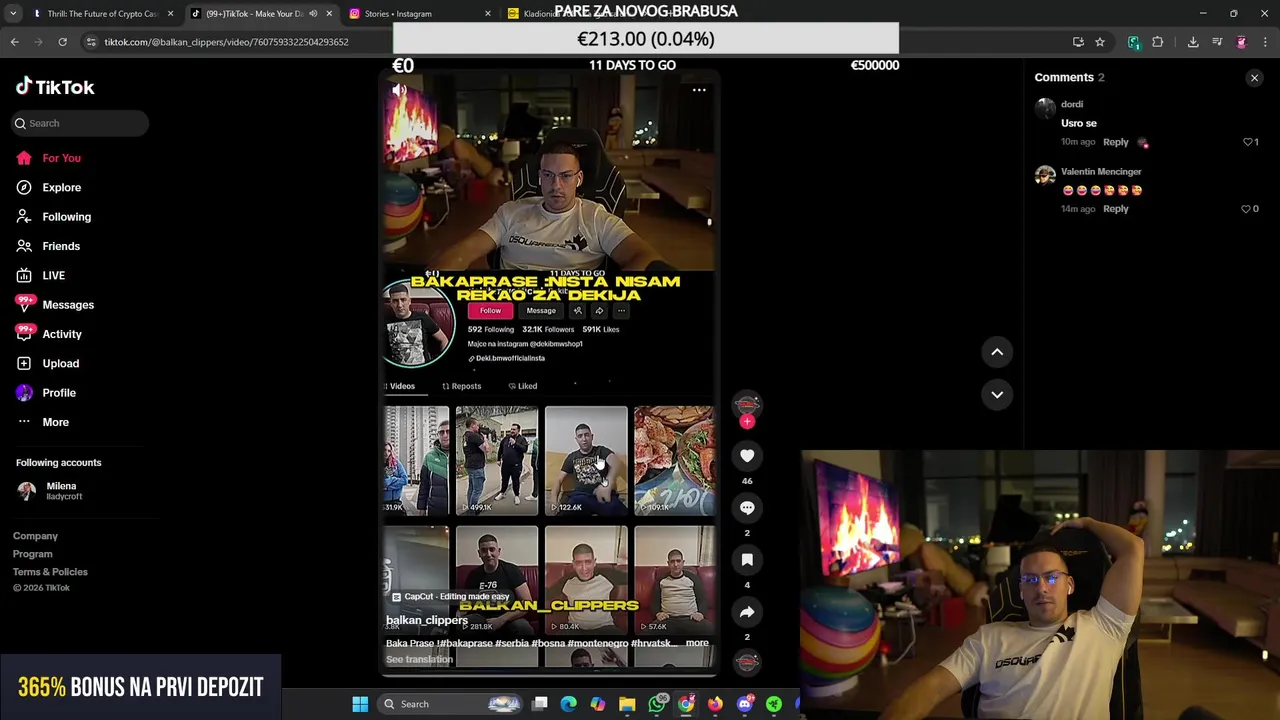
Task: Open Microsoft Edge from taskbar
Action: 569,704
